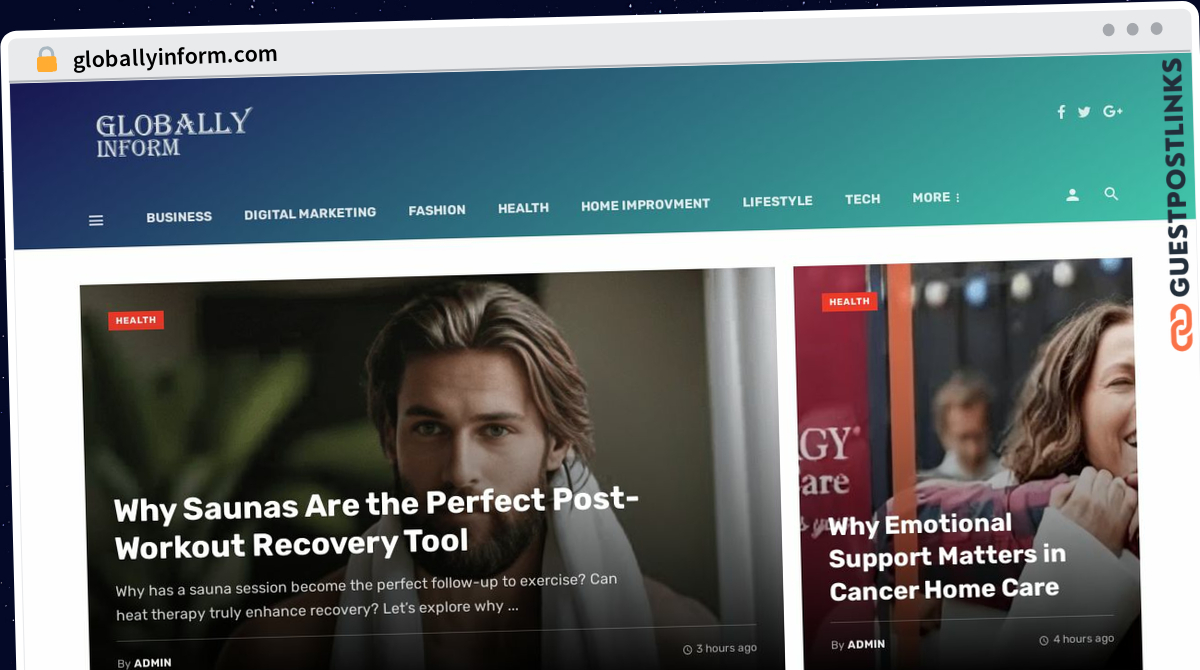This screenshot has width=1200, height=670.
Task: Expand the MORE menu dropdown
Action: (x=936, y=197)
